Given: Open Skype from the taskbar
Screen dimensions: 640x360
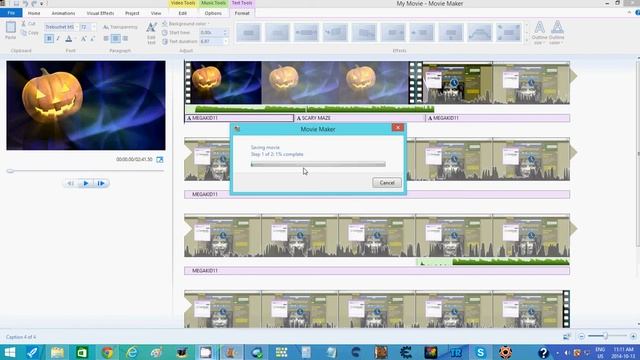Looking at the screenshot, I should 480,352.
